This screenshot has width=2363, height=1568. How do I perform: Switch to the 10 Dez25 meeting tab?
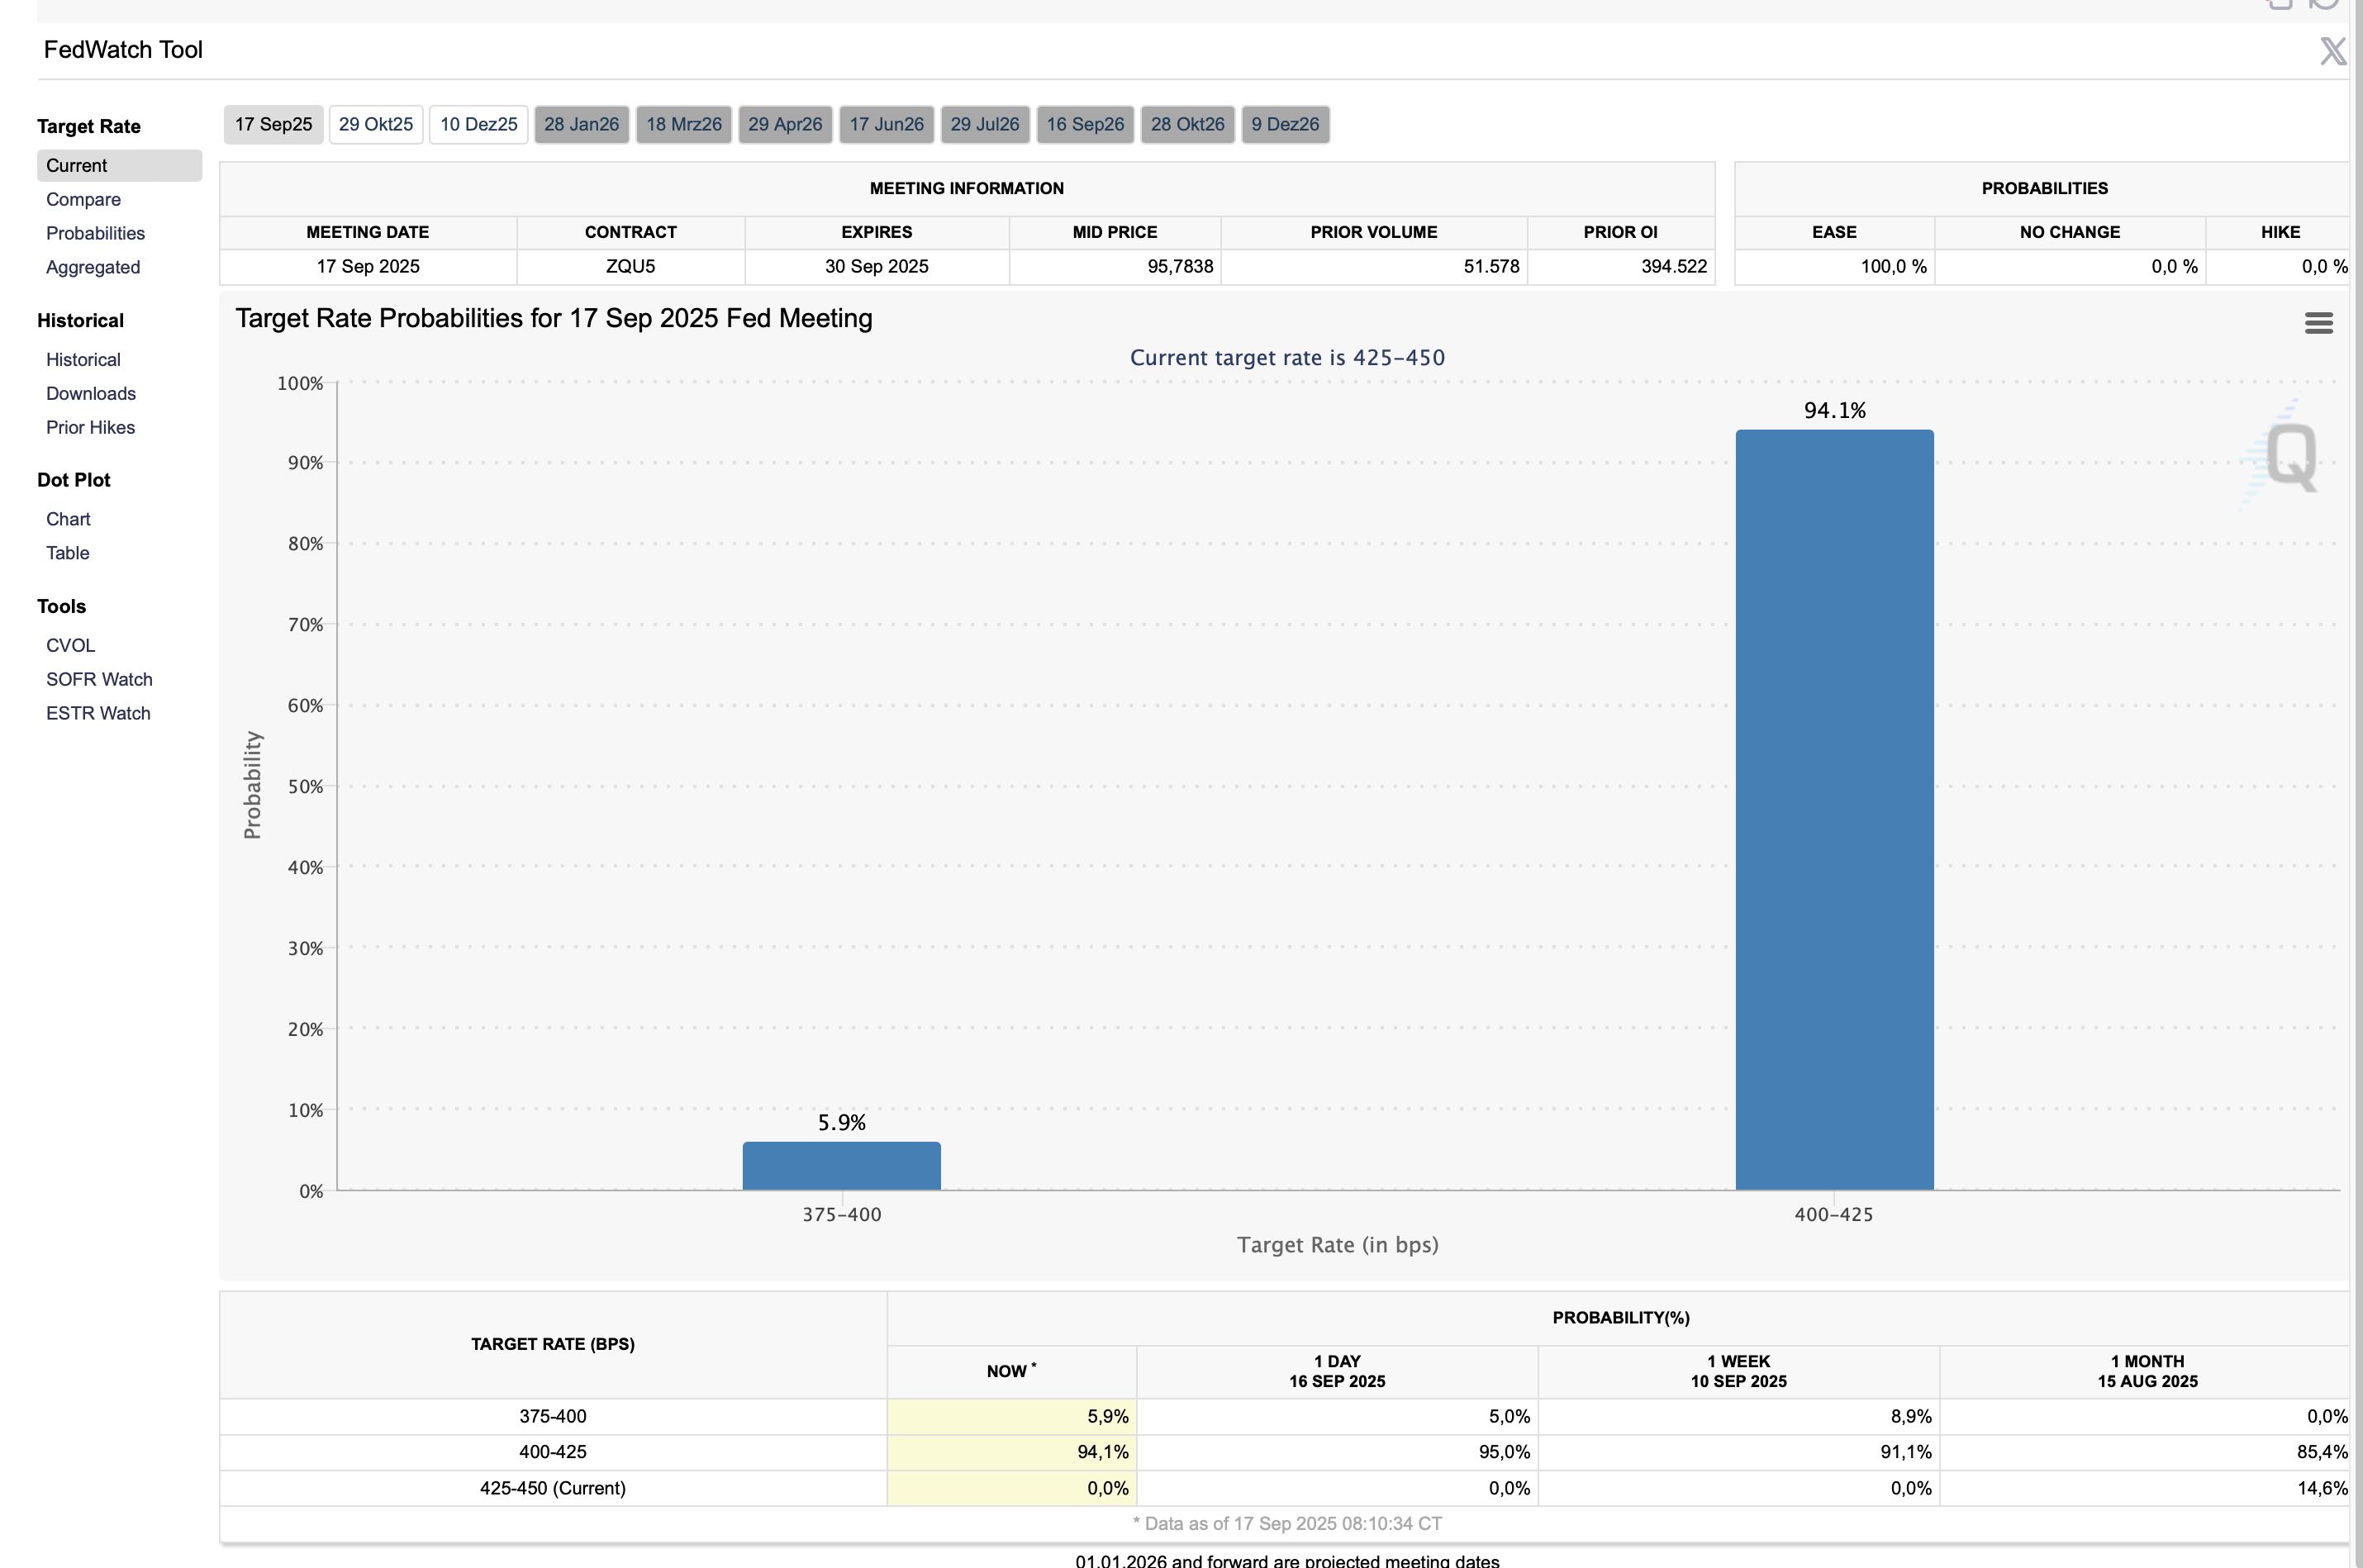coord(478,124)
